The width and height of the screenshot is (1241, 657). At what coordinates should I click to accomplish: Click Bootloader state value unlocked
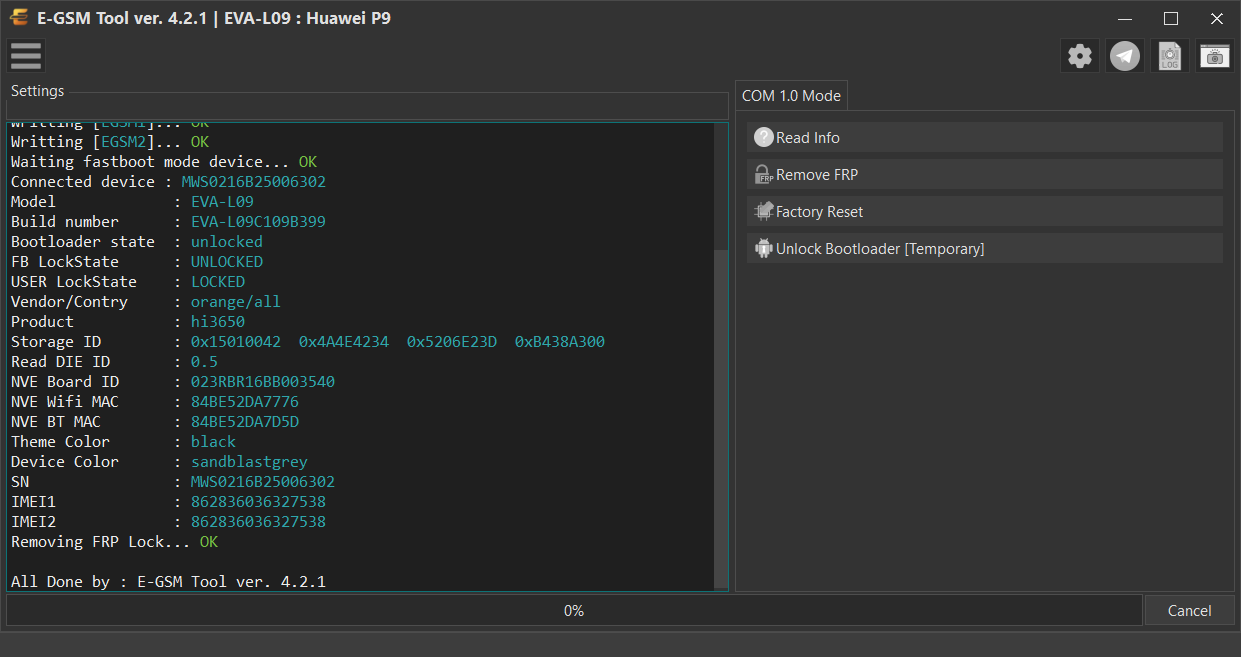pos(227,241)
